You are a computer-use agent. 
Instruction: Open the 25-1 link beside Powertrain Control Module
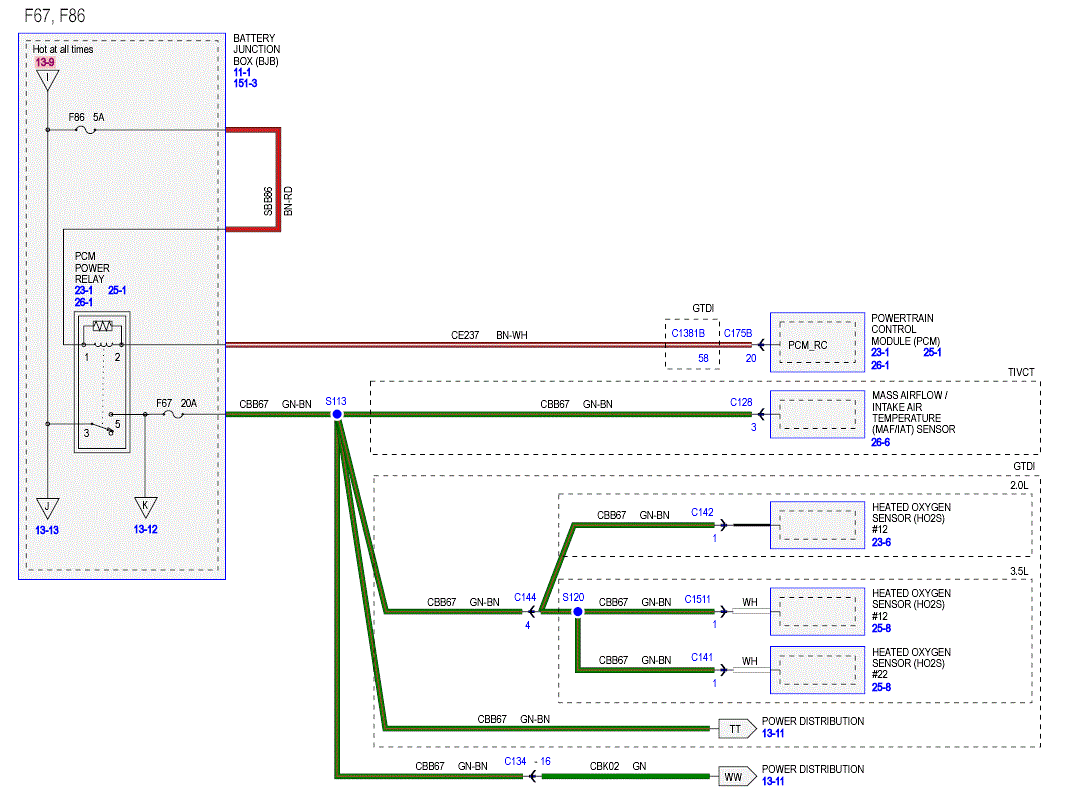[932, 353]
